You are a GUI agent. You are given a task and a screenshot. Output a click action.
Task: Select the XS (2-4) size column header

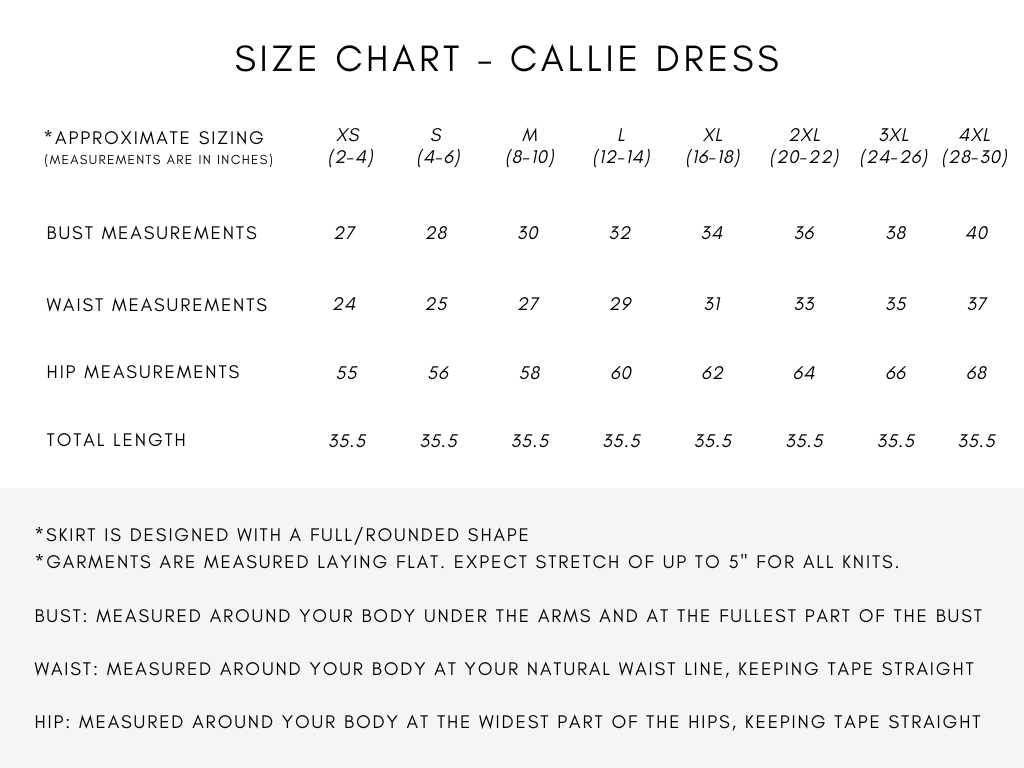pyautogui.click(x=349, y=146)
